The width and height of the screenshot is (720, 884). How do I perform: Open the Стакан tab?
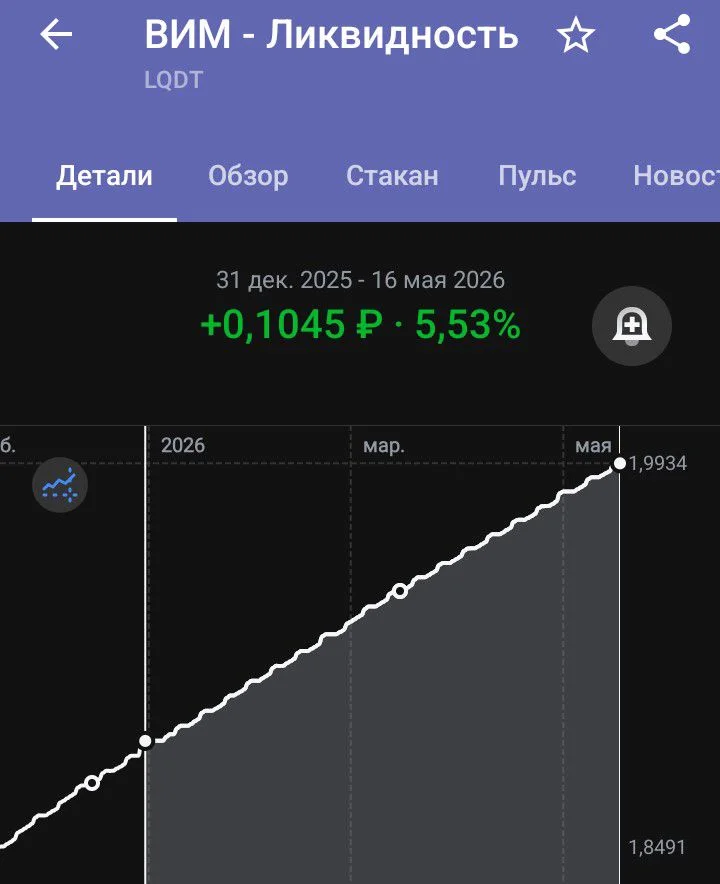tap(392, 176)
